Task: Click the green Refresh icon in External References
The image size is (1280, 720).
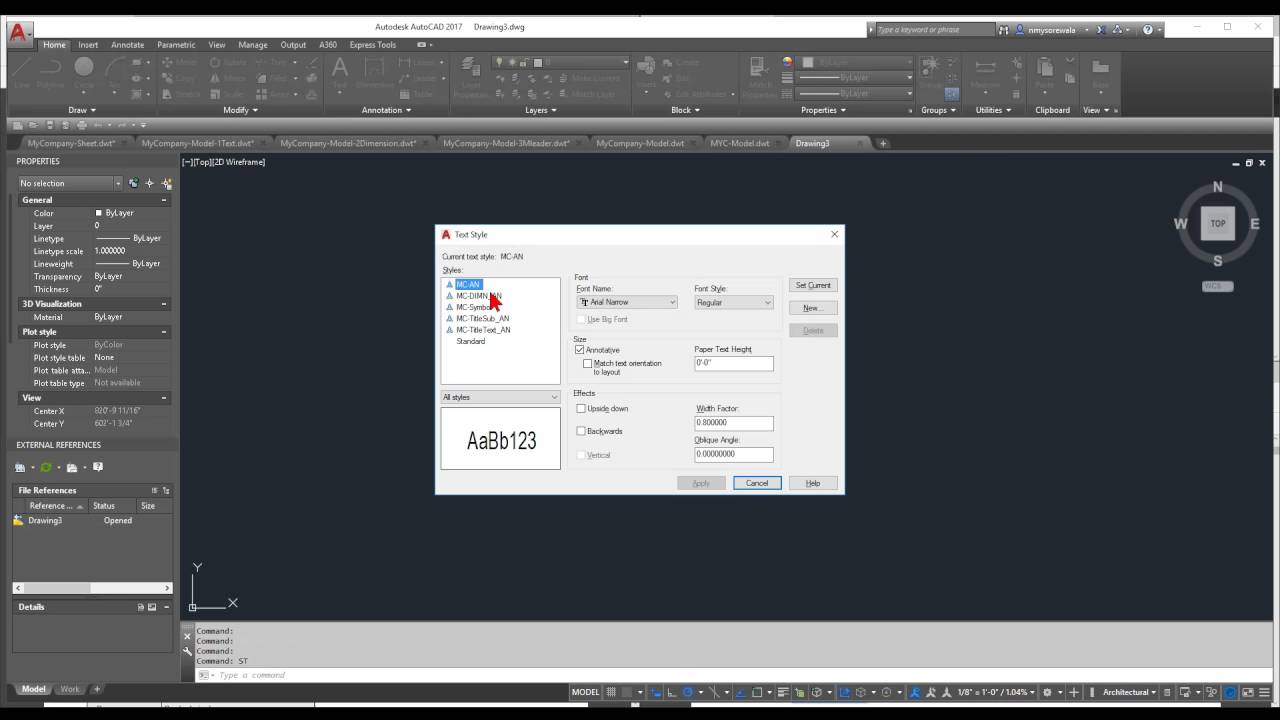Action: click(46, 467)
